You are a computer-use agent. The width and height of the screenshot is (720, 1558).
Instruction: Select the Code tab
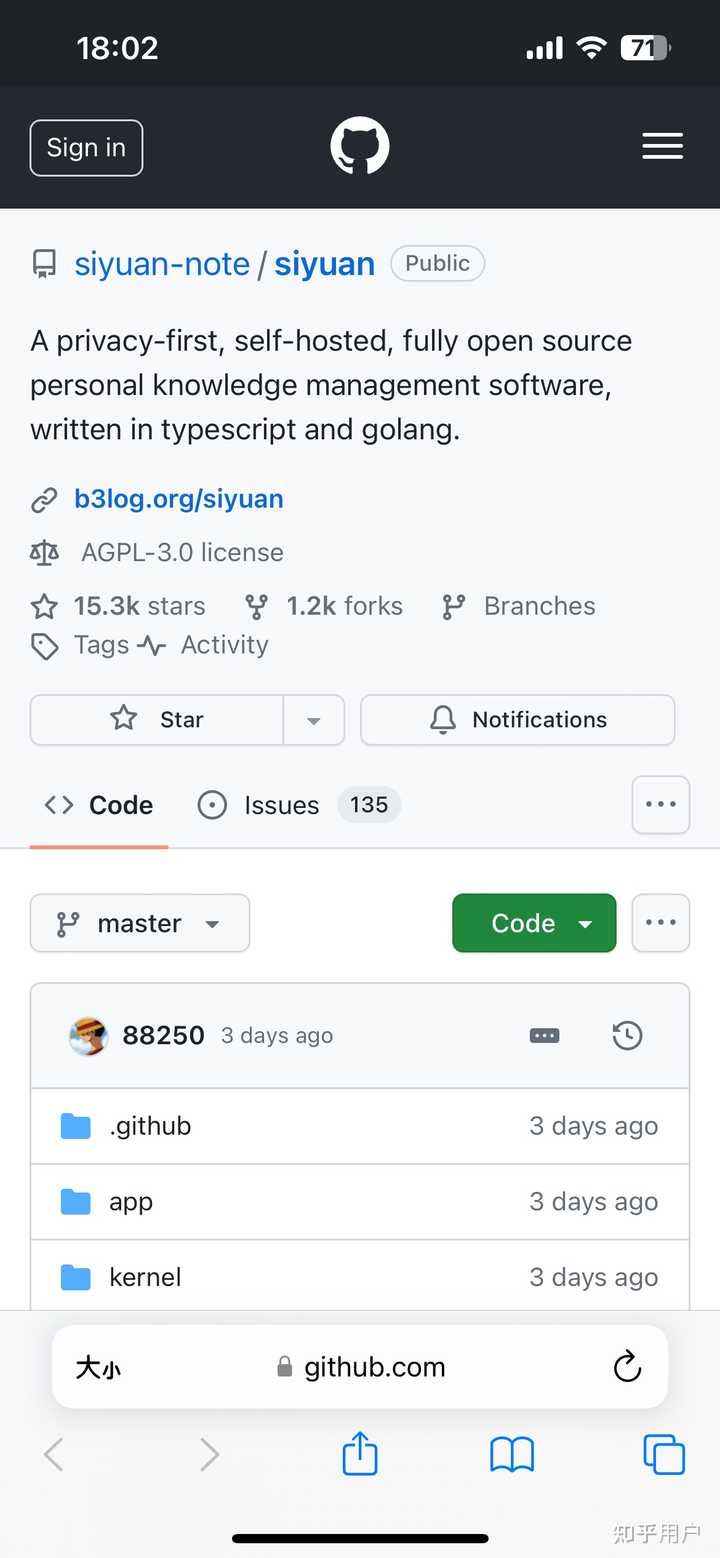pyautogui.click(x=100, y=805)
